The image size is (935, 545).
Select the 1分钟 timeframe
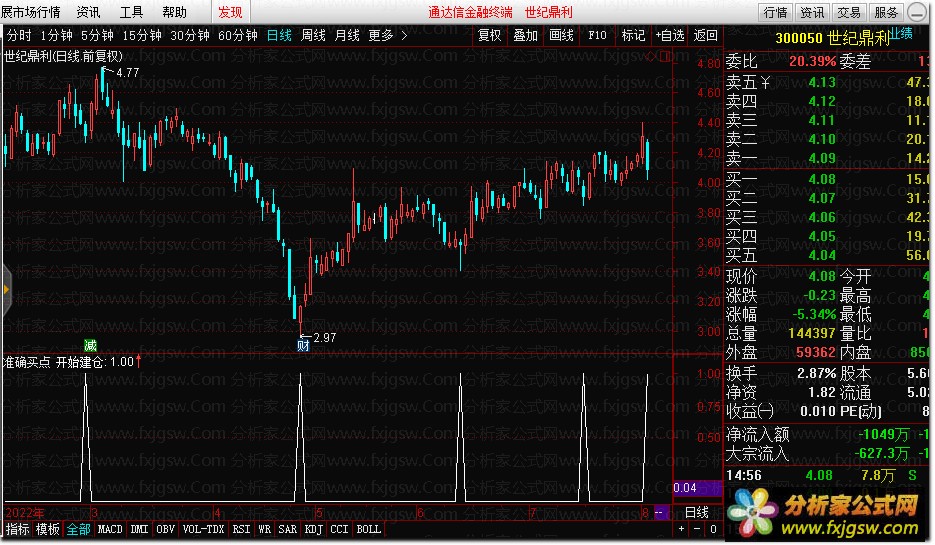56,36
